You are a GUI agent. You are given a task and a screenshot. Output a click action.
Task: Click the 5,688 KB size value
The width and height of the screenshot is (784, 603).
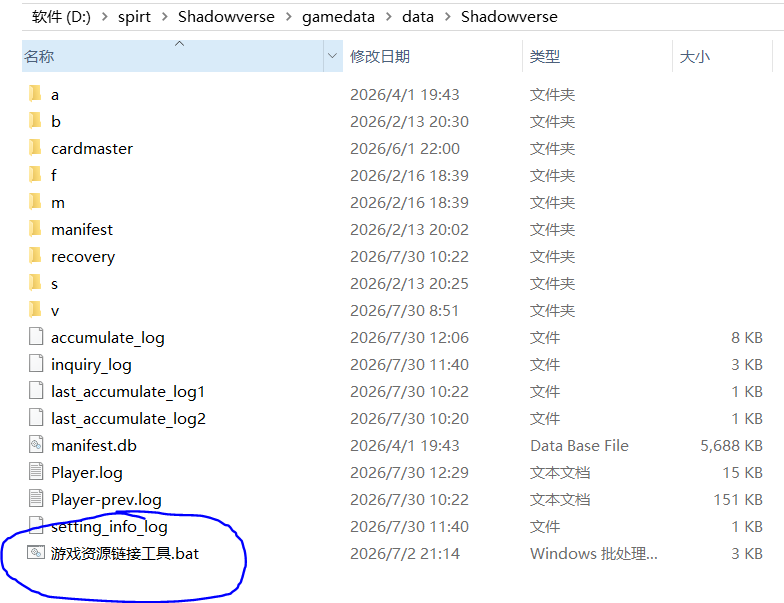point(731,446)
